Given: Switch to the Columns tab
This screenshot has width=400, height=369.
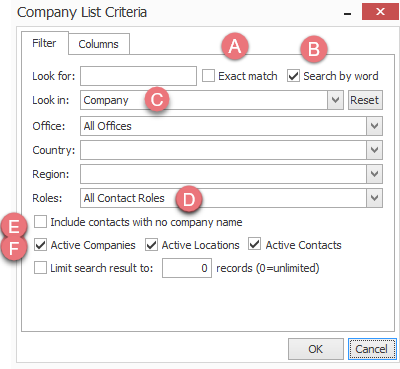Looking at the screenshot, I should [x=99, y=44].
